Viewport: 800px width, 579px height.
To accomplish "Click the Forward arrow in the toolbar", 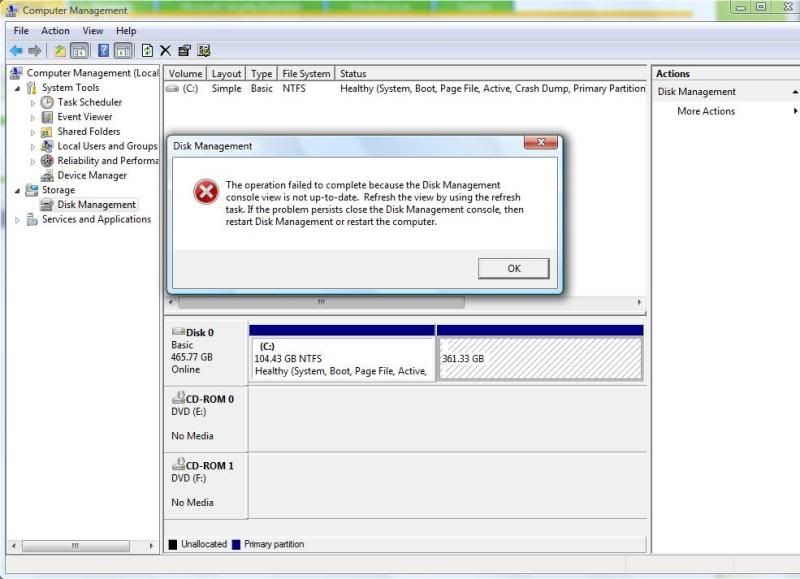I will 35,51.
